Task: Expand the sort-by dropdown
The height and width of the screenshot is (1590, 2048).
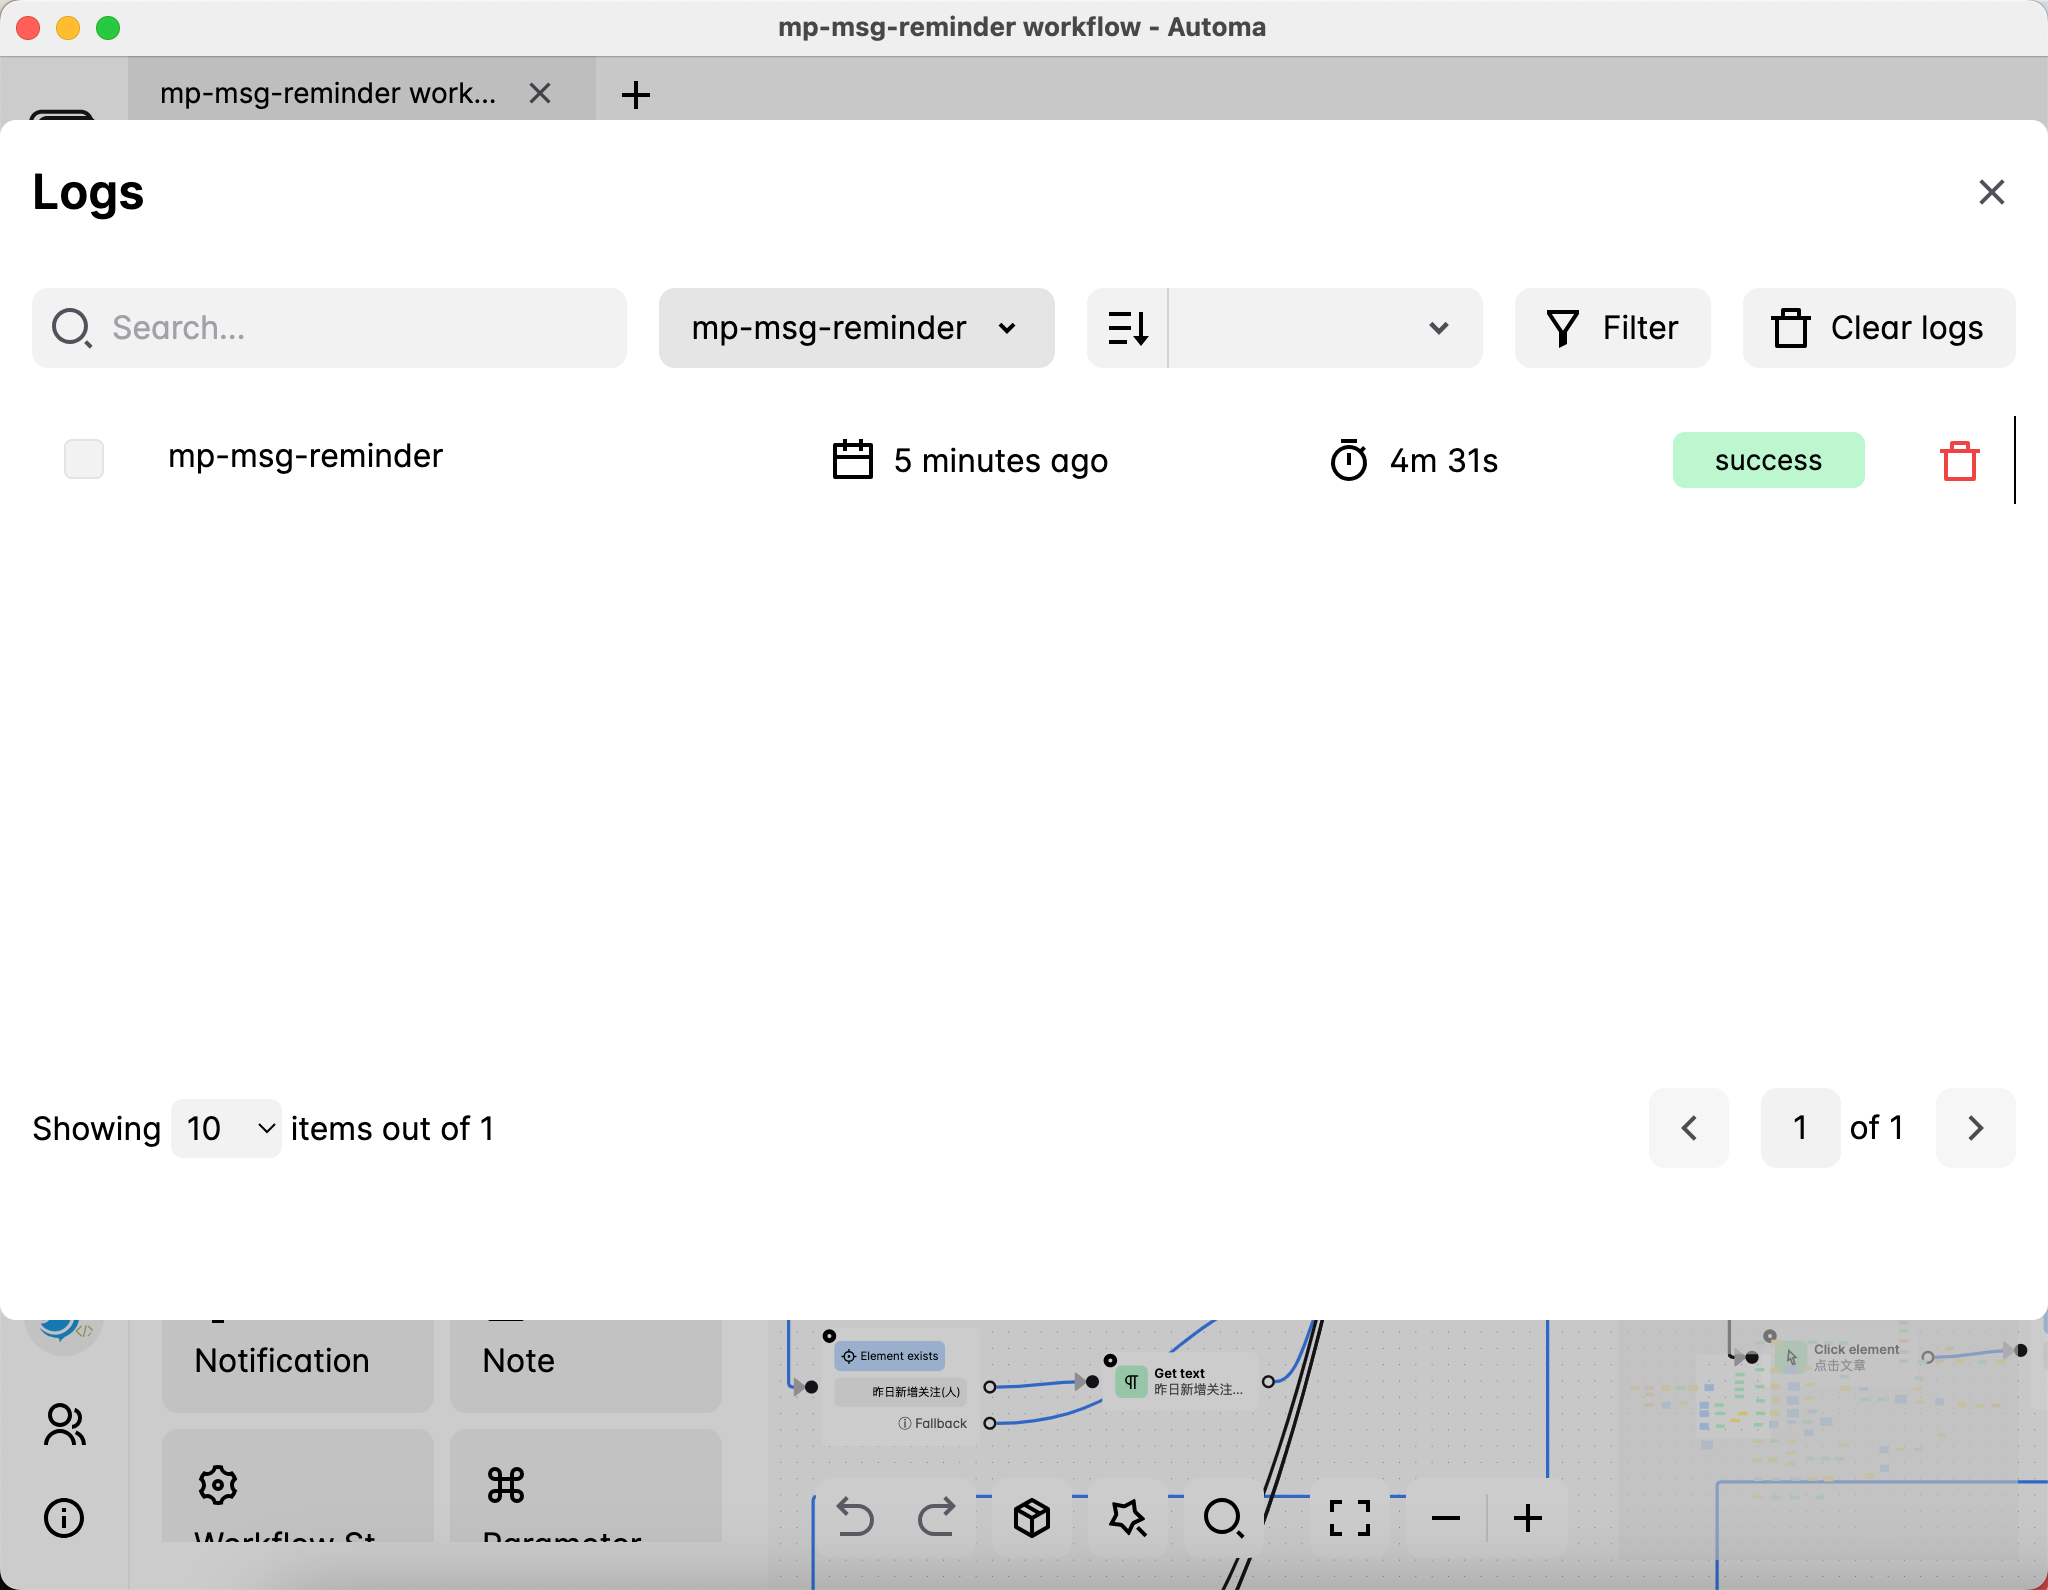Action: coord(1325,328)
